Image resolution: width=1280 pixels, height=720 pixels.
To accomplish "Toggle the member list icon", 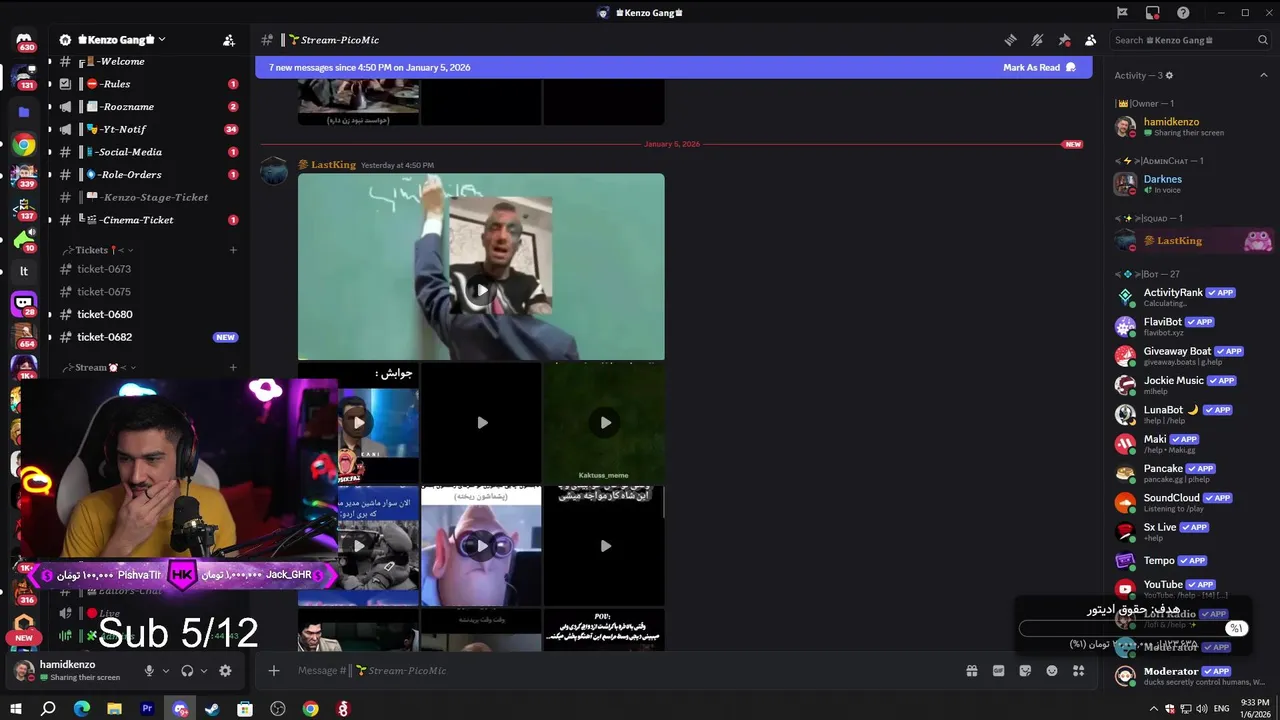I will click(x=1090, y=40).
